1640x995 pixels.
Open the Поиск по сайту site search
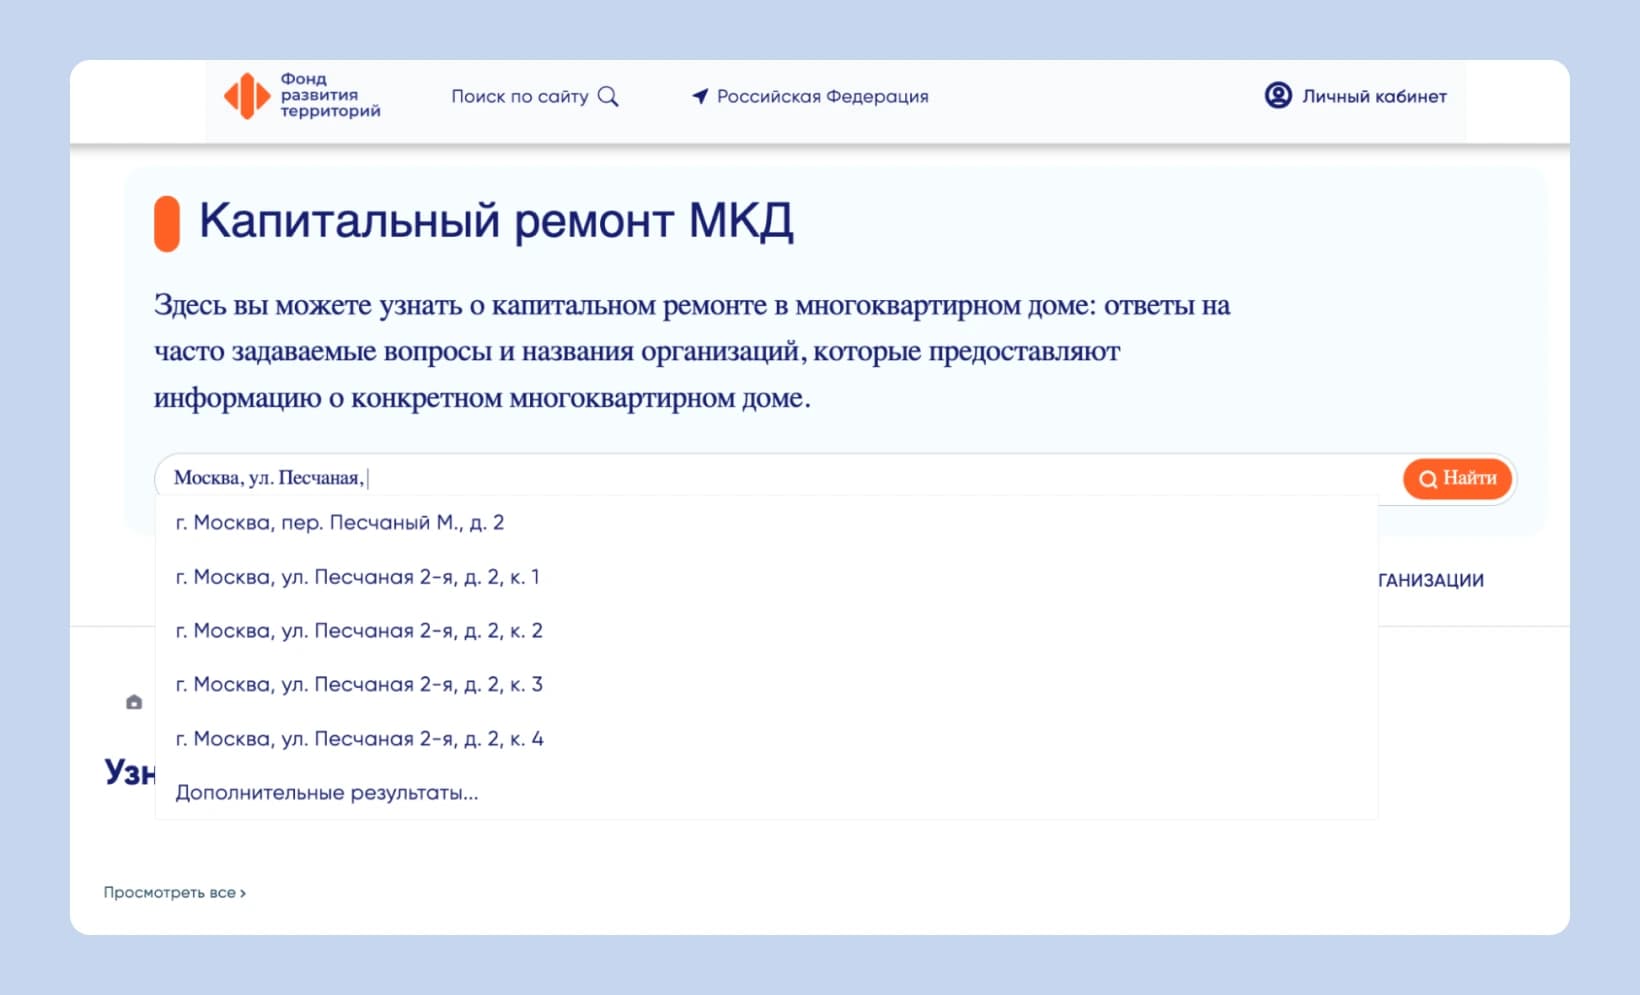(520, 96)
